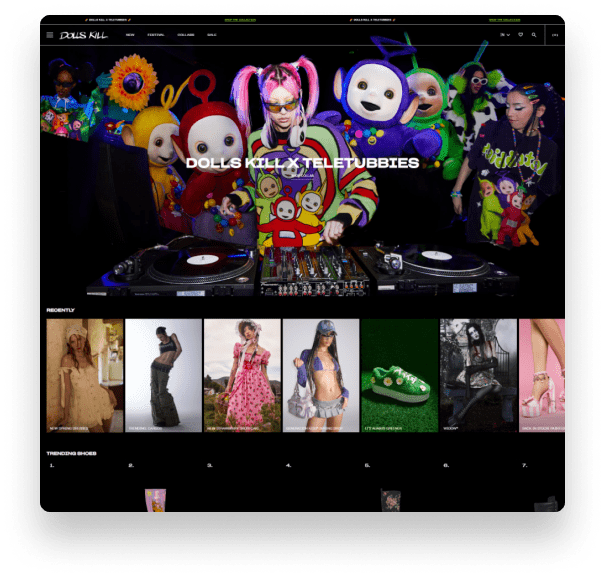Expand the country/language dropdown
Viewport: 605px width, 577px height.
pos(505,35)
